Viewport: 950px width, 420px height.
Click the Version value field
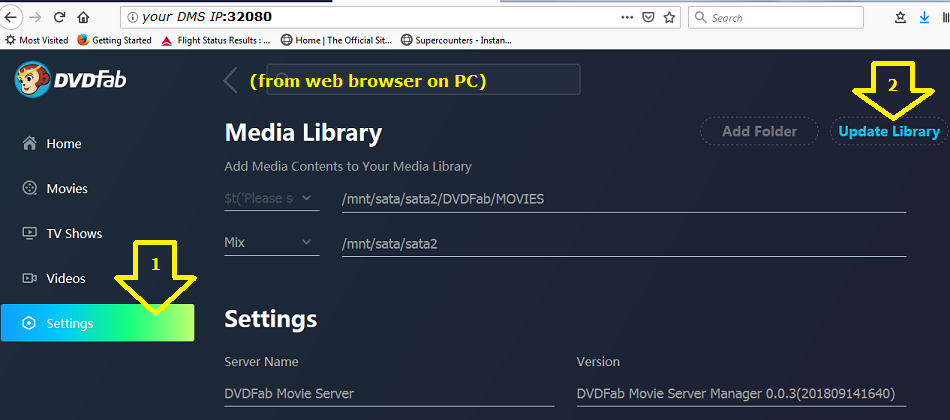[x=742, y=393]
